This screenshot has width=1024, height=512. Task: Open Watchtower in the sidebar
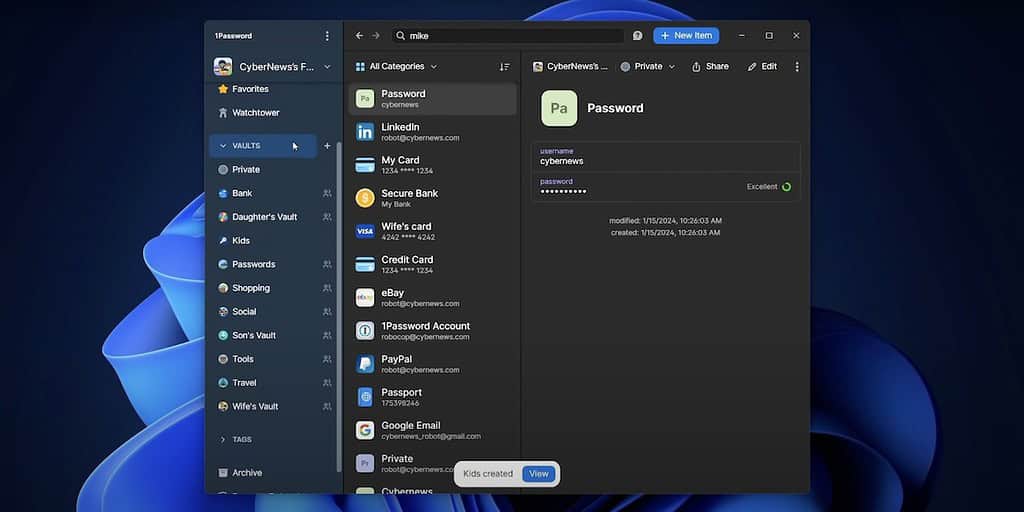(255, 113)
